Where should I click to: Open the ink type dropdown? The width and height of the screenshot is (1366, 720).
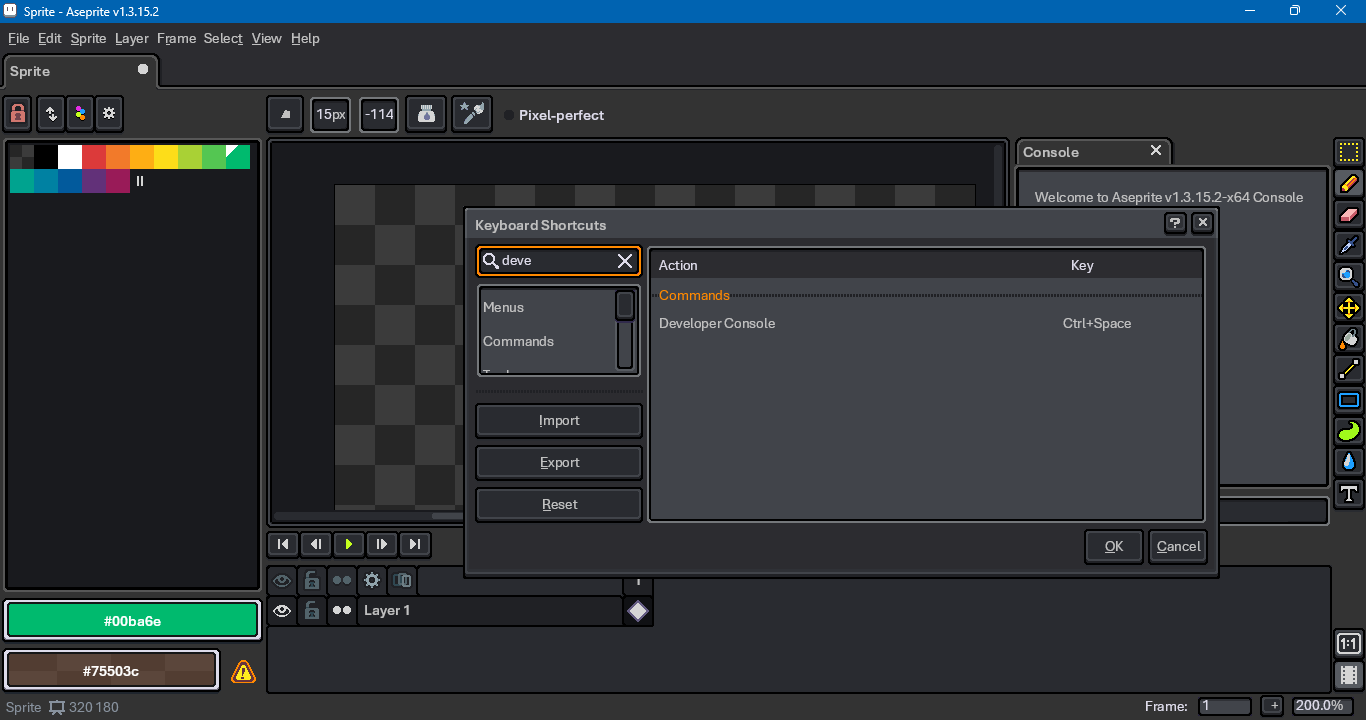pos(428,115)
